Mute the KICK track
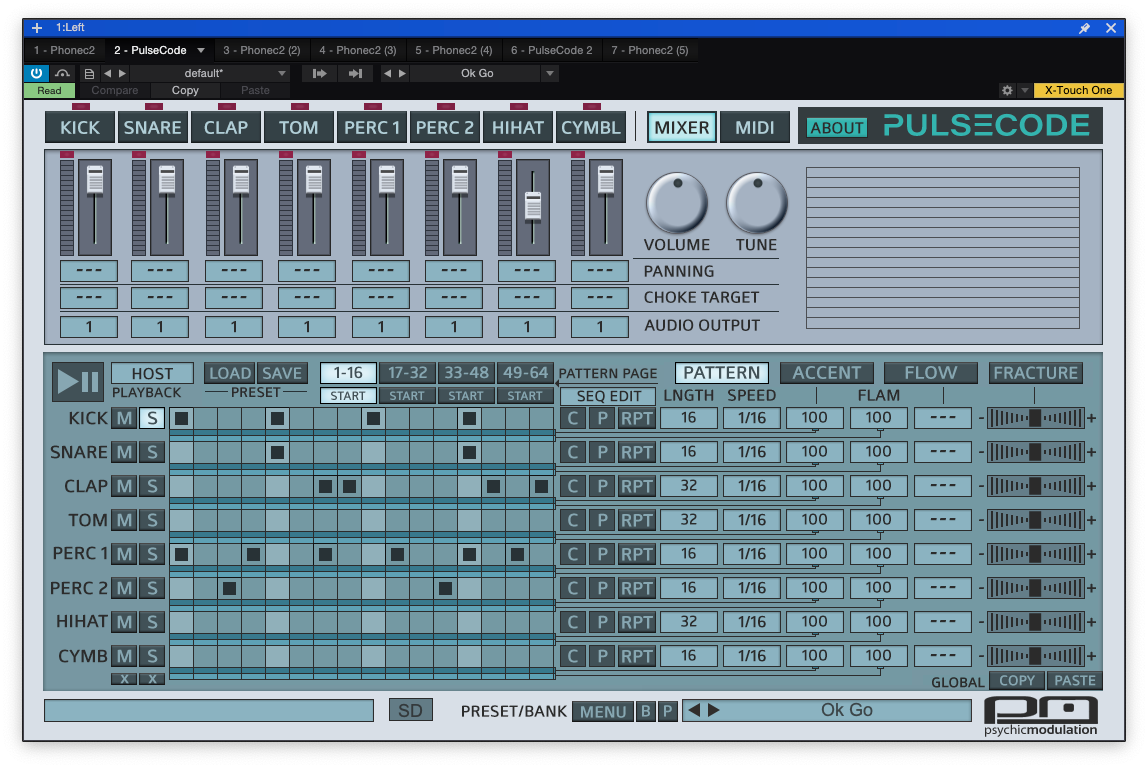 [x=124, y=418]
